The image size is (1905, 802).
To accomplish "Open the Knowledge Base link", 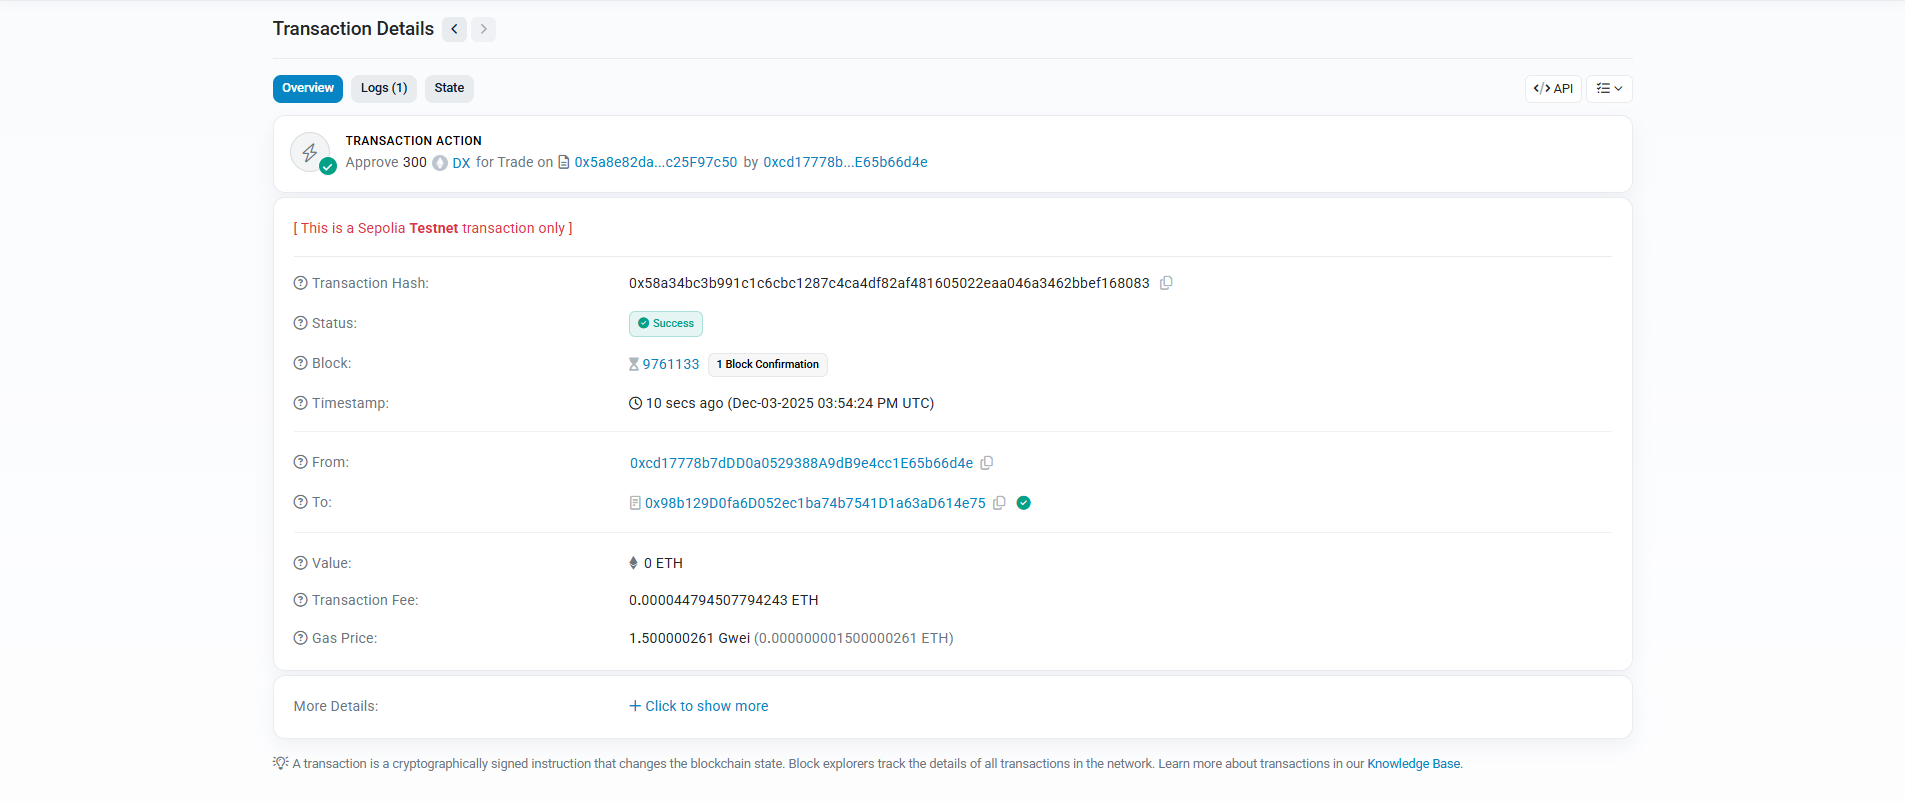I will [1413, 764].
